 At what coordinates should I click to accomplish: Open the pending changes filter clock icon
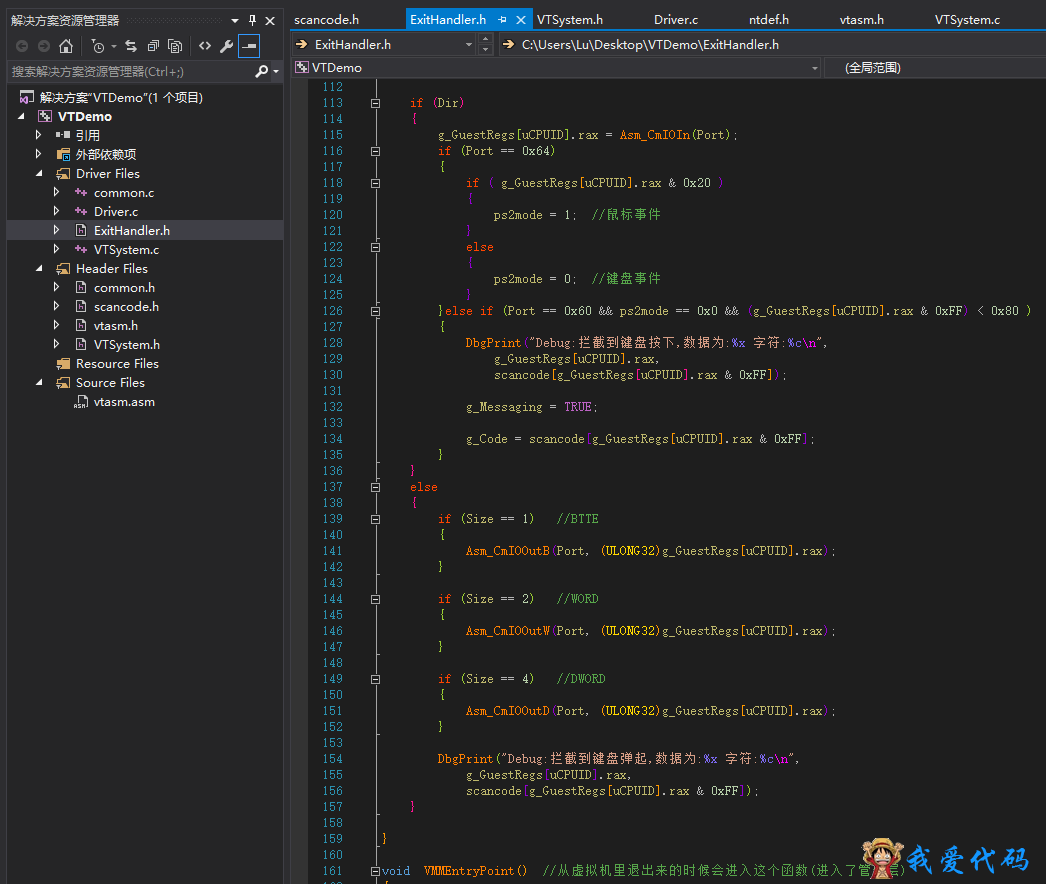tap(98, 46)
